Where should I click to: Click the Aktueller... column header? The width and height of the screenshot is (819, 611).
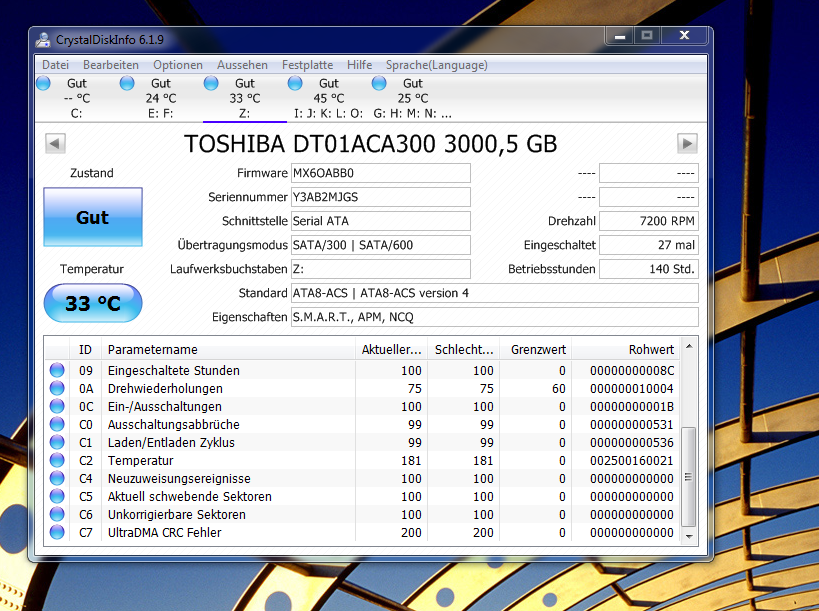[x=391, y=349]
